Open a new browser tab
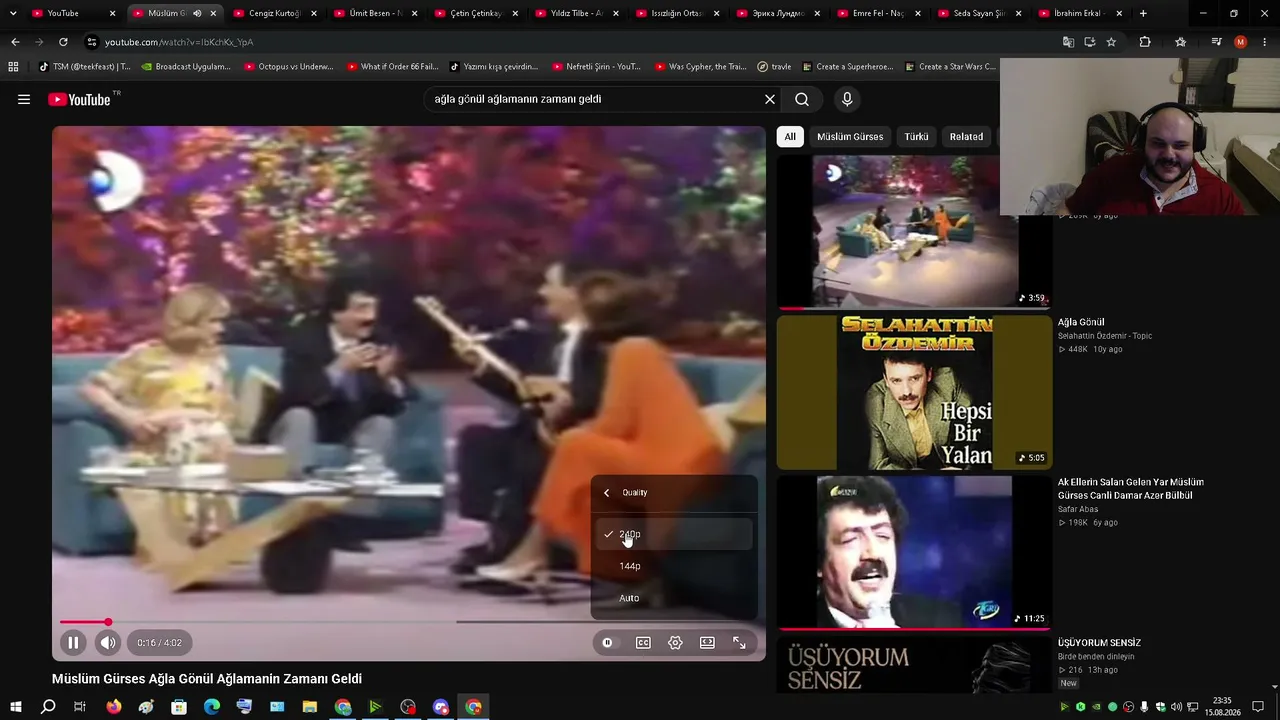The height and width of the screenshot is (720, 1280). click(1143, 13)
